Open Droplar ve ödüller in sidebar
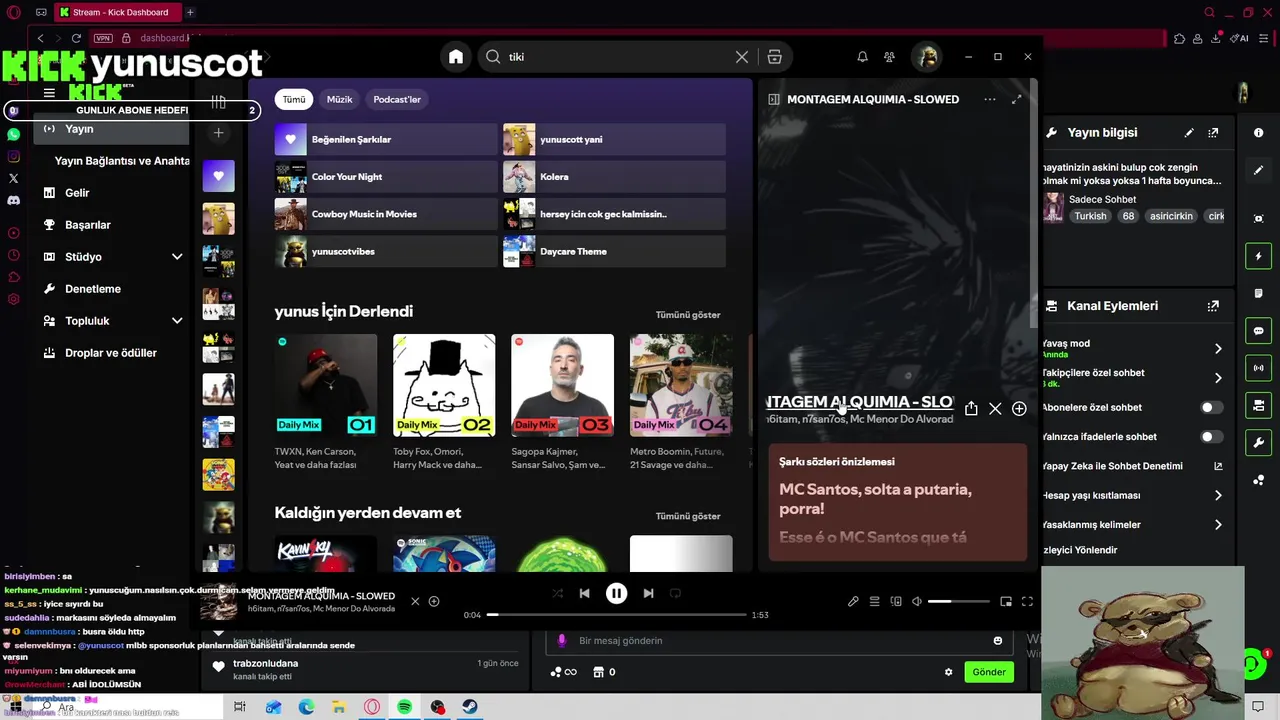This screenshot has width=1280, height=720. 110,353
